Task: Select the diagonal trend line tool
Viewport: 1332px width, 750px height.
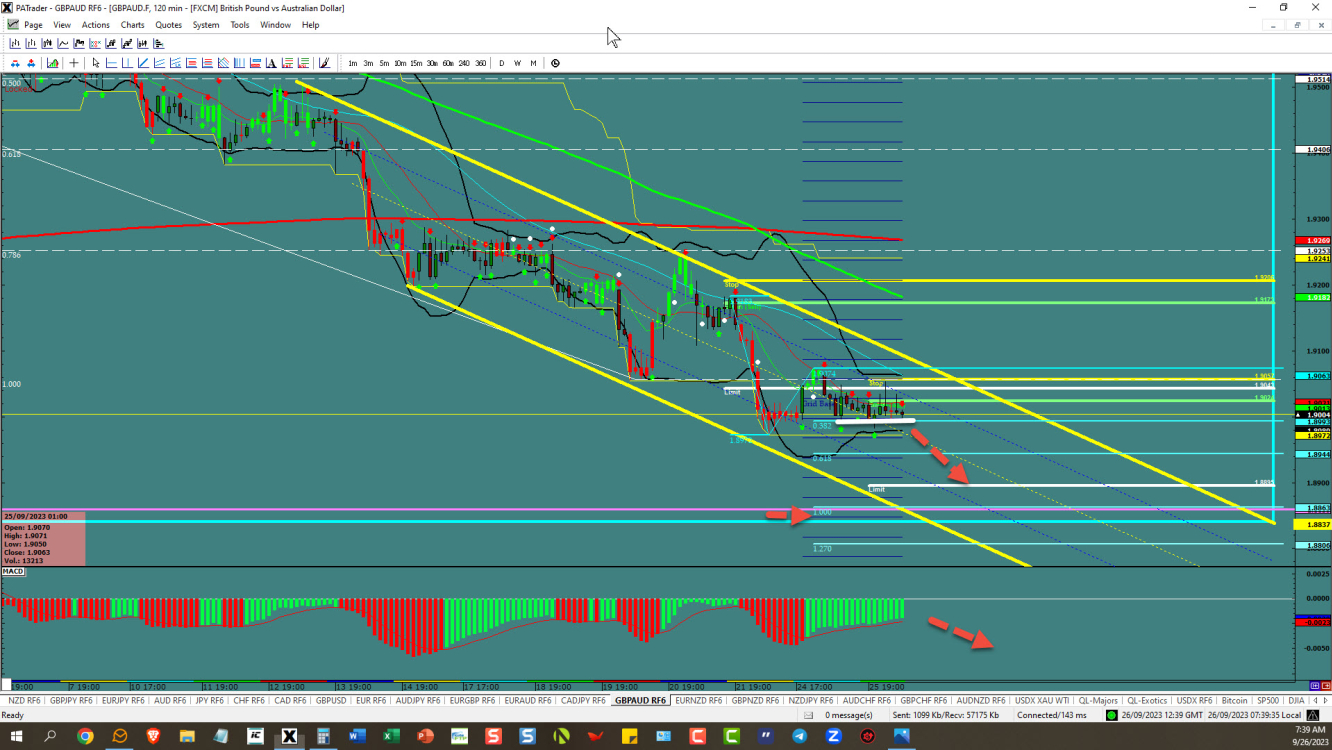Action: click(x=143, y=63)
